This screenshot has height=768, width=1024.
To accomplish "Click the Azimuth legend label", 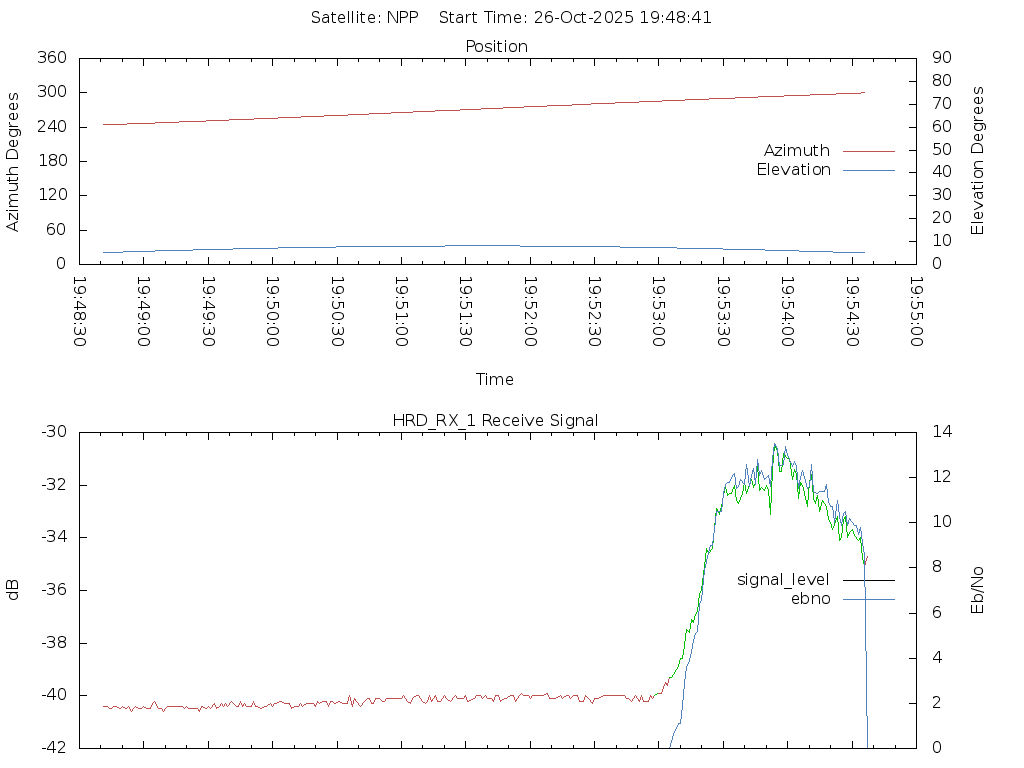I will [x=796, y=150].
